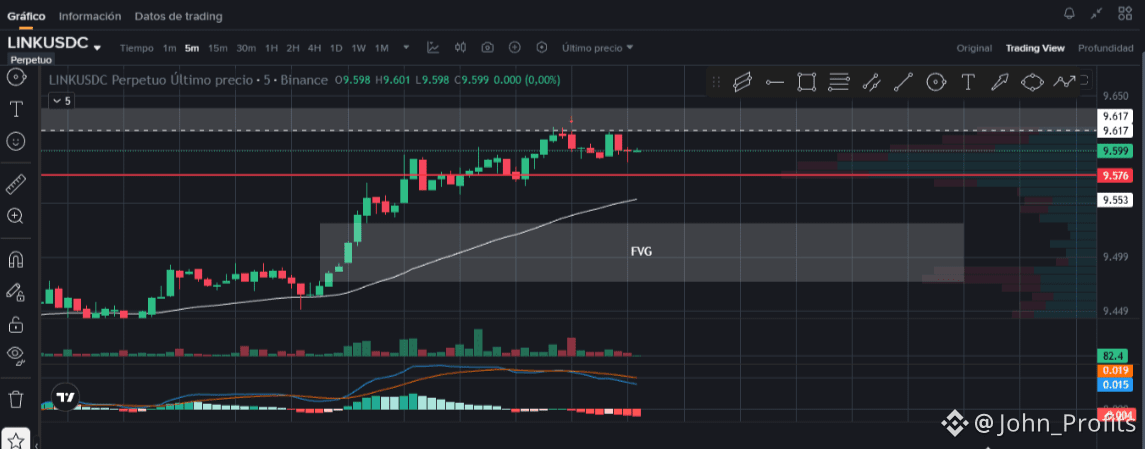Click the Perpetuo contract tag
1145x449 pixels.
tap(29, 60)
